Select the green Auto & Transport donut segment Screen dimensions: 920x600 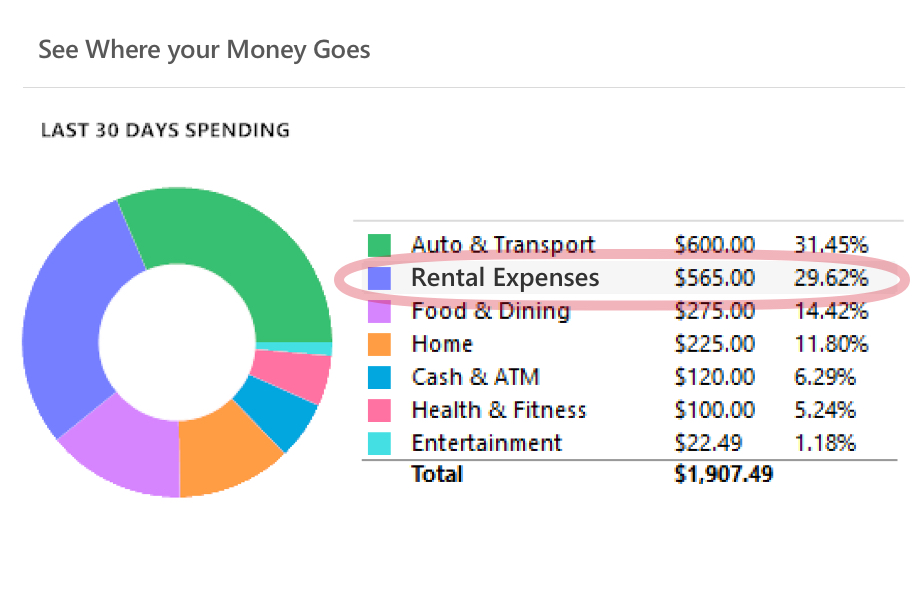[246, 252]
